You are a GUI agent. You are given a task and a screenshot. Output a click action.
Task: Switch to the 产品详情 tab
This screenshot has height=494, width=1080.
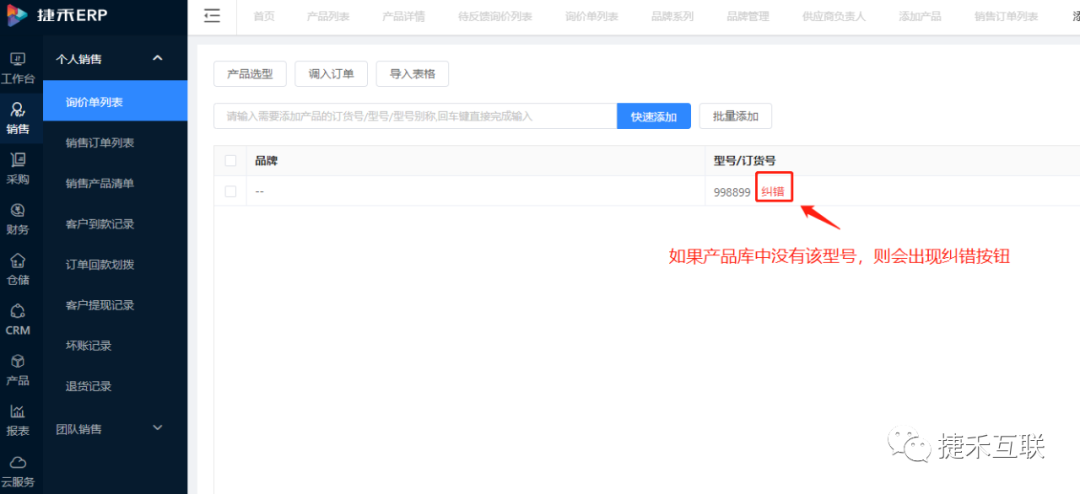pyautogui.click(x=404, y=17)
